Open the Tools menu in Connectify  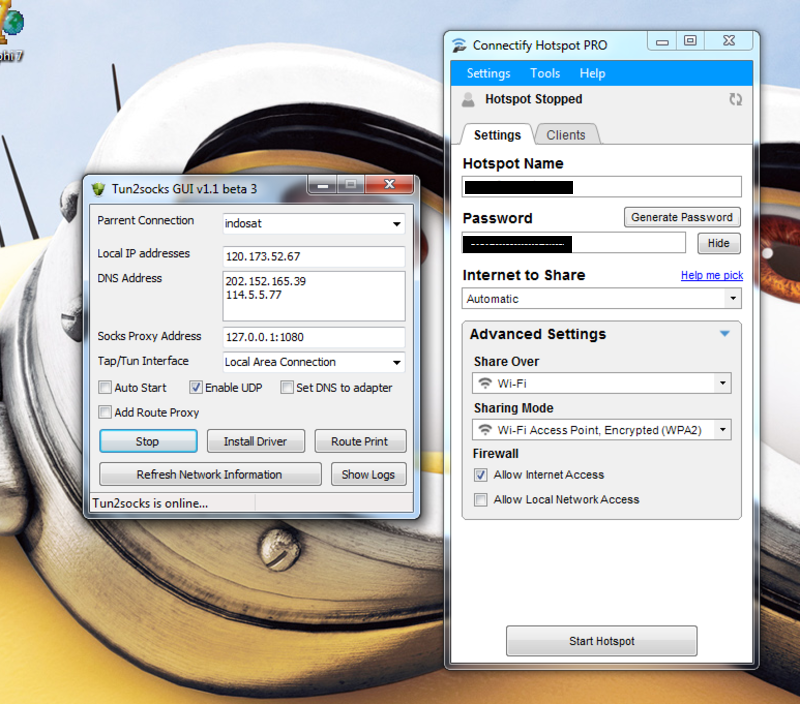(545, 73)
